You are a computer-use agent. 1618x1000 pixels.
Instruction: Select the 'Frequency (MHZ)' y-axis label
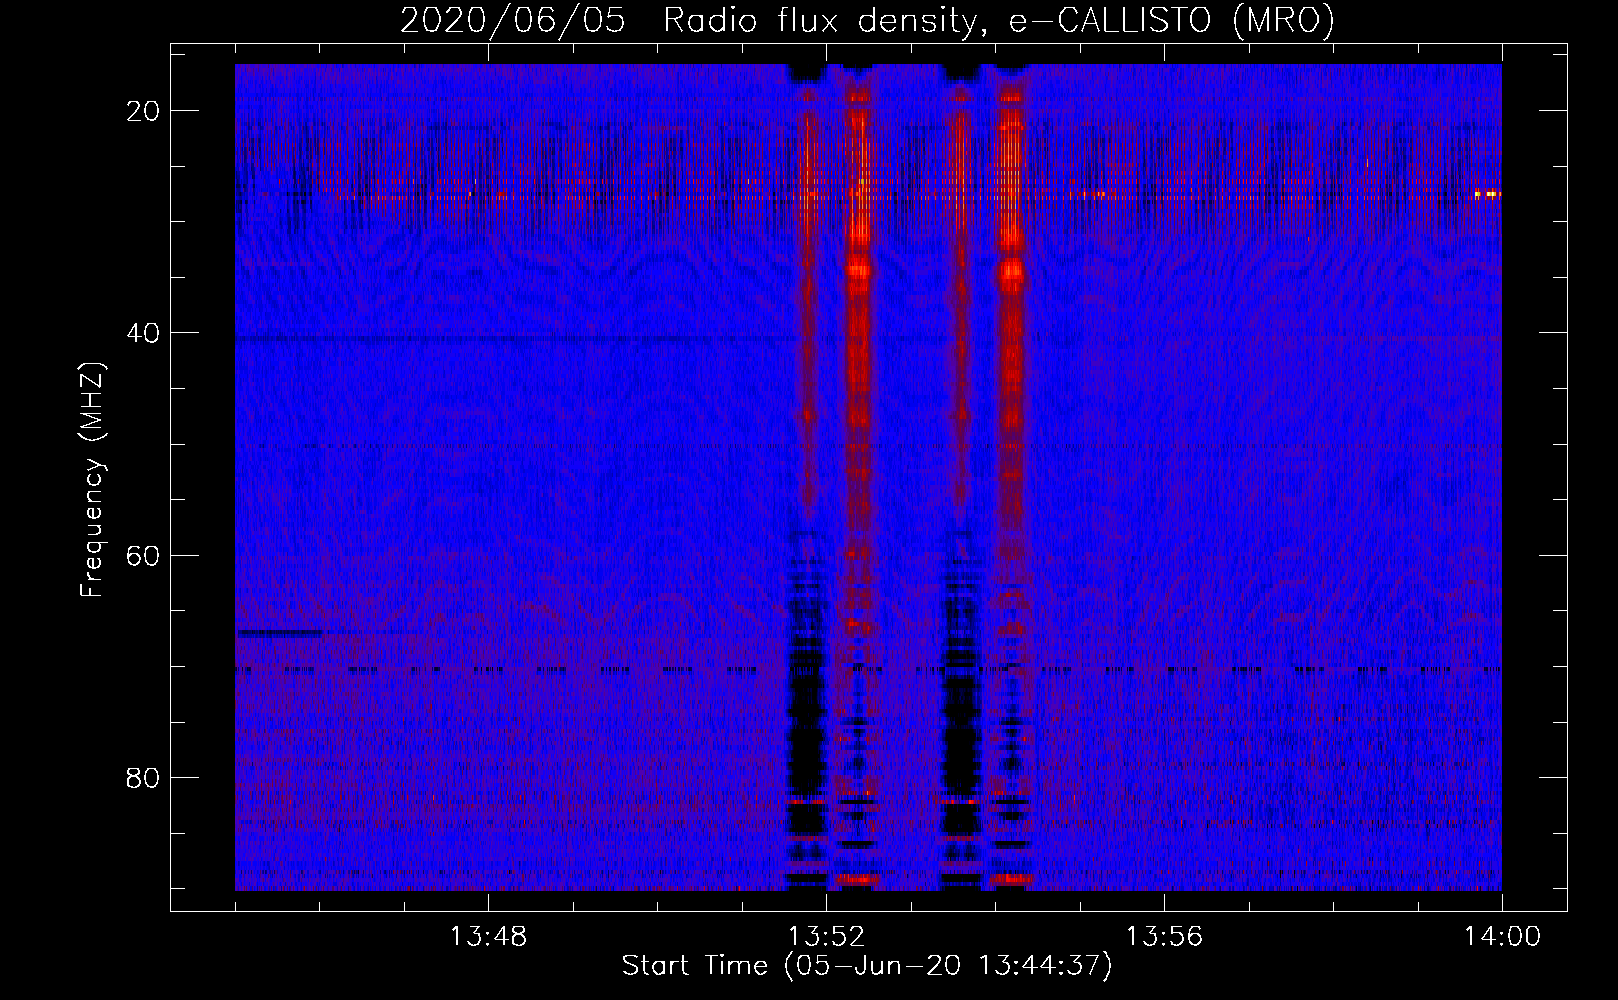[92, 480]
